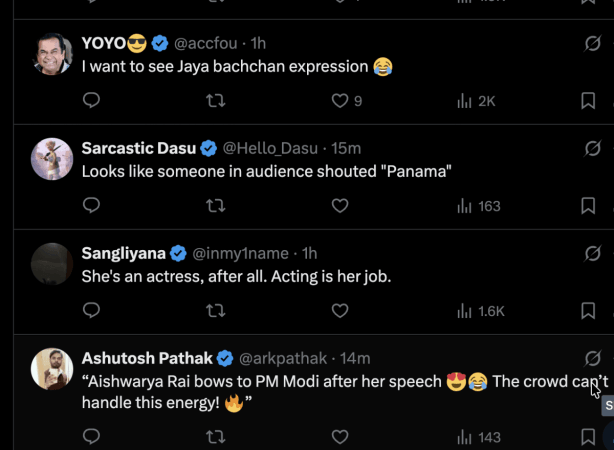
Task: Like YOYO's tweet with 9 likes
Action: pos(340,100)
